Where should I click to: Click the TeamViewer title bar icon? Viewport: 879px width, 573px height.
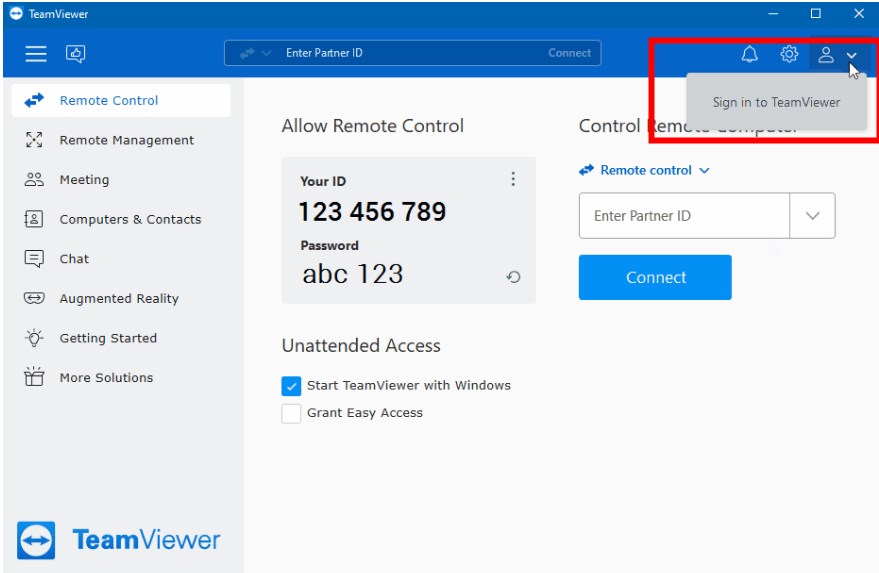[16, 13]
